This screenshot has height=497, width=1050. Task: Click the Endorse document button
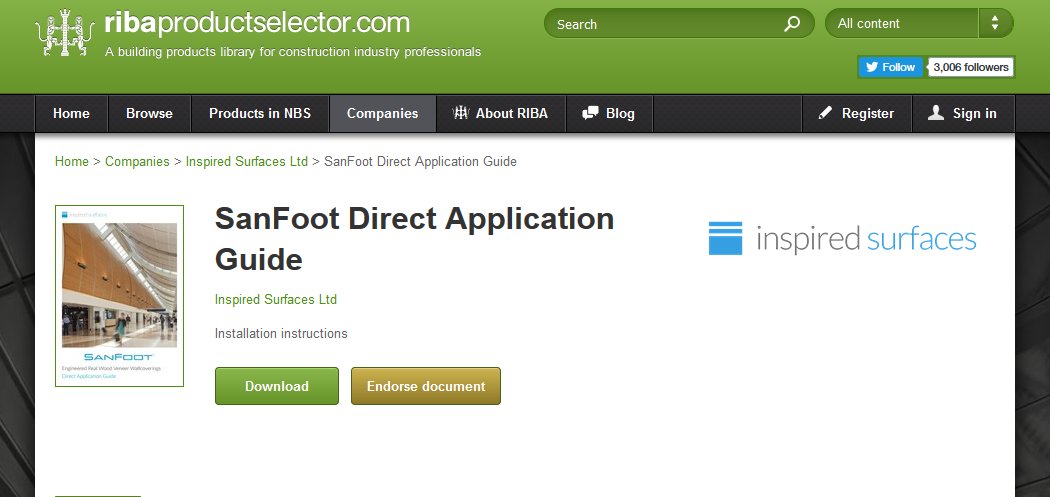tap(426, 386)
